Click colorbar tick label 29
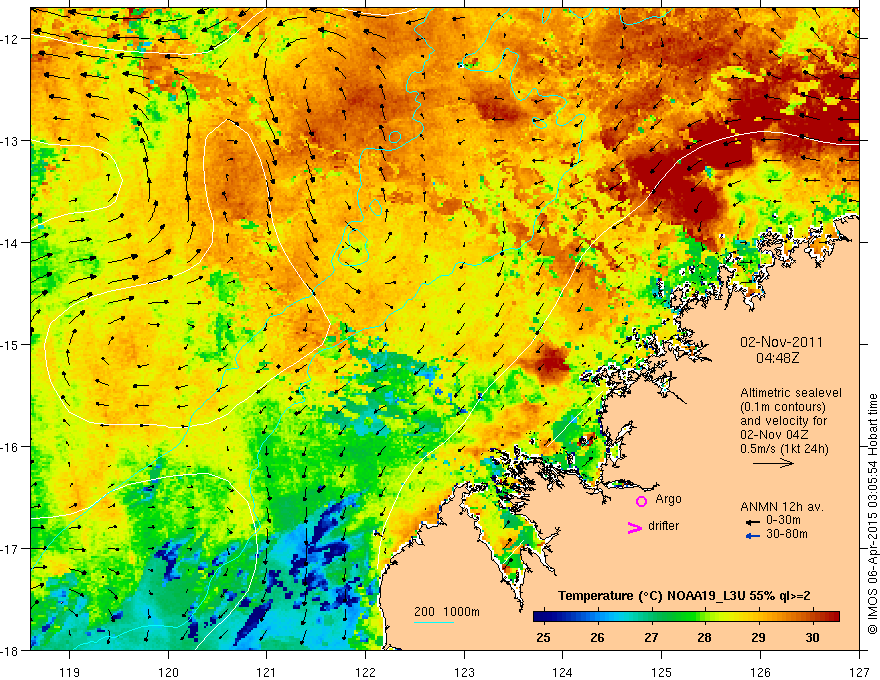Viewport: 880px width, 680px height. point(758,637)
